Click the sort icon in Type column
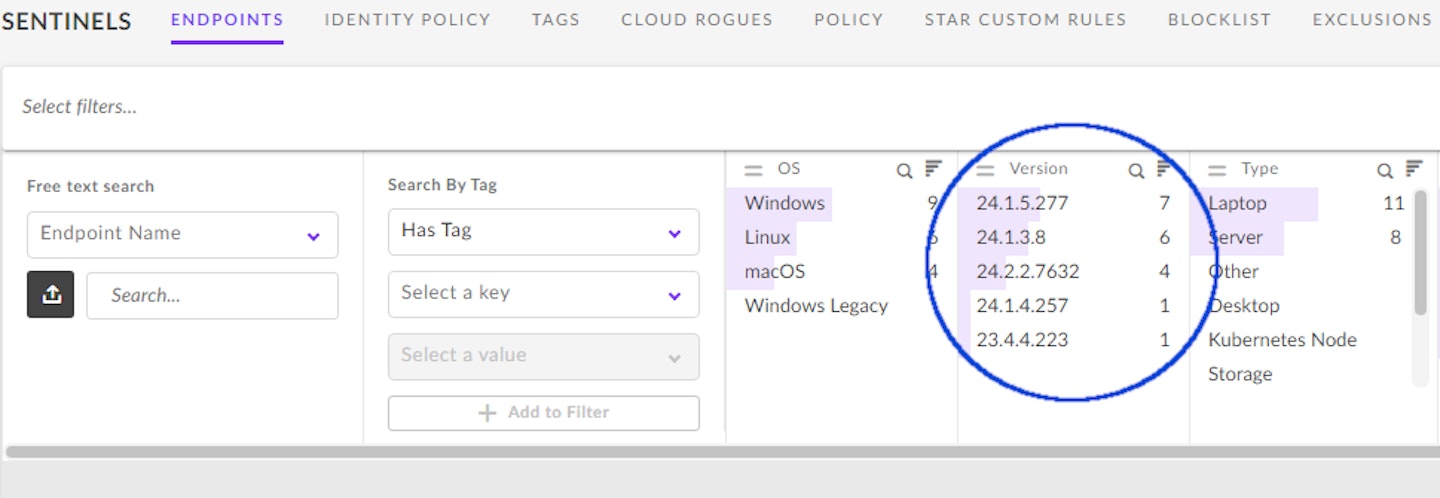1440x498 pixels. tap(1414, 169)
